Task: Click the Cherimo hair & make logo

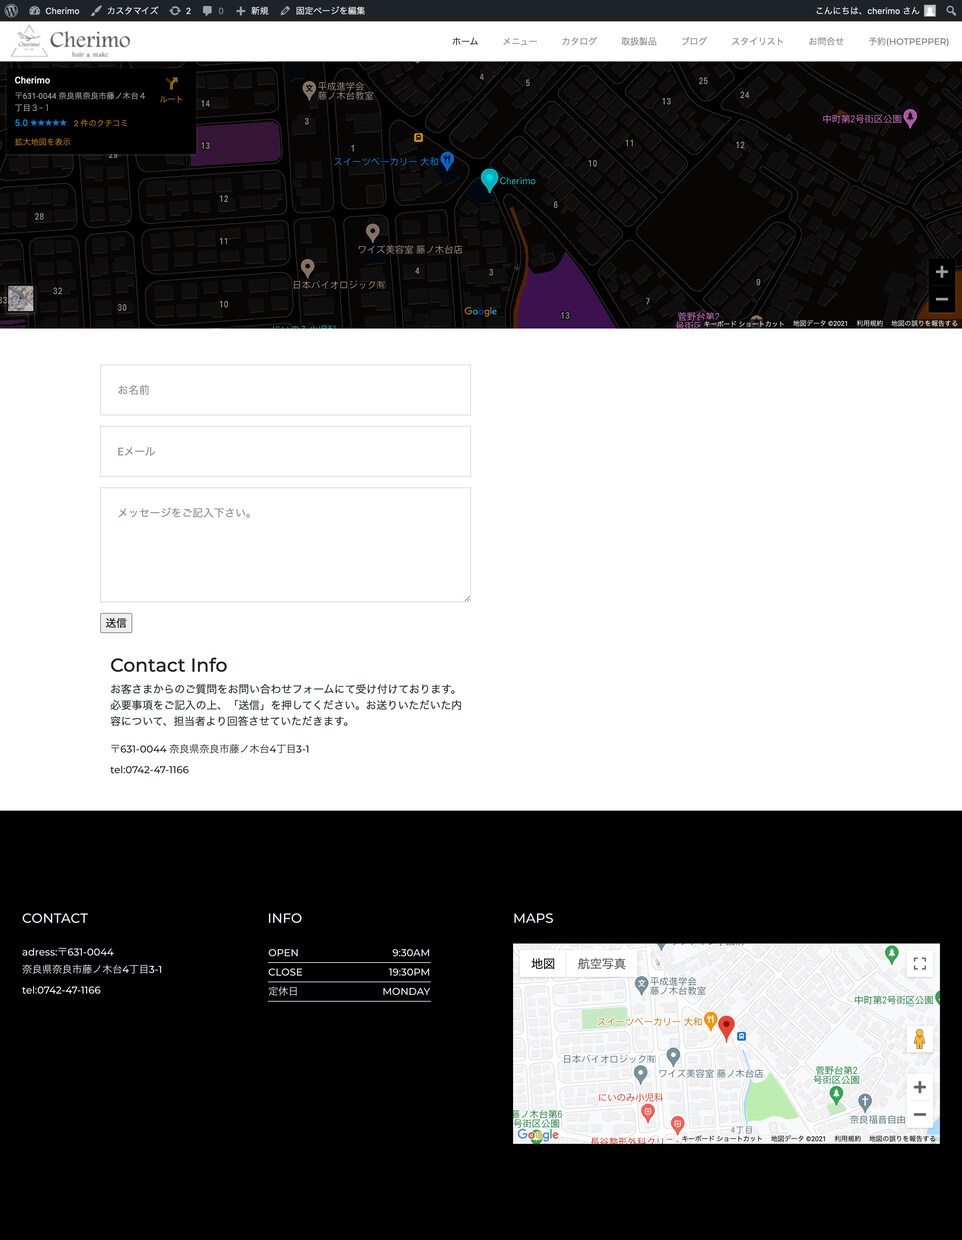Action: [x=71, y=41]
